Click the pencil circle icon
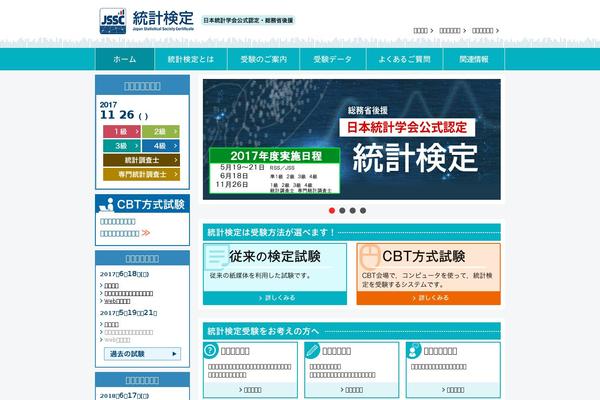This screenshot has height=400, width=600. (312, 350)
